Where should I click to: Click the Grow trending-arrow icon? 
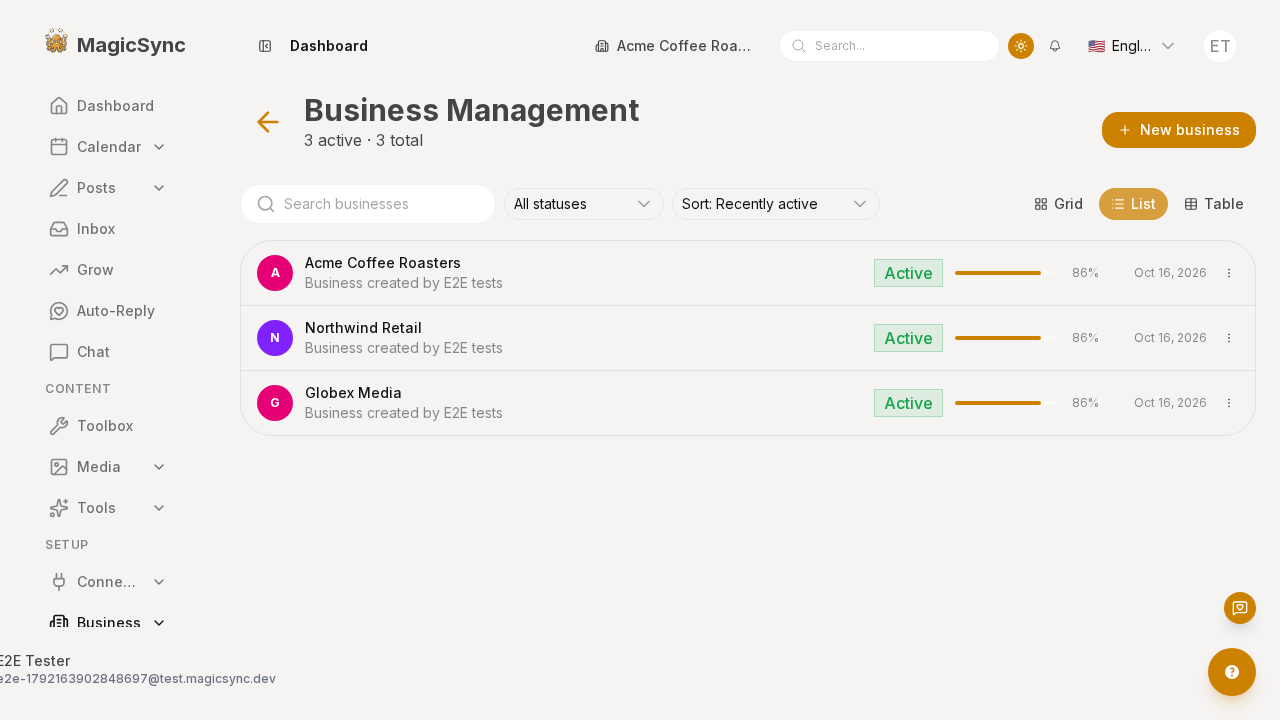pos(59,270)
